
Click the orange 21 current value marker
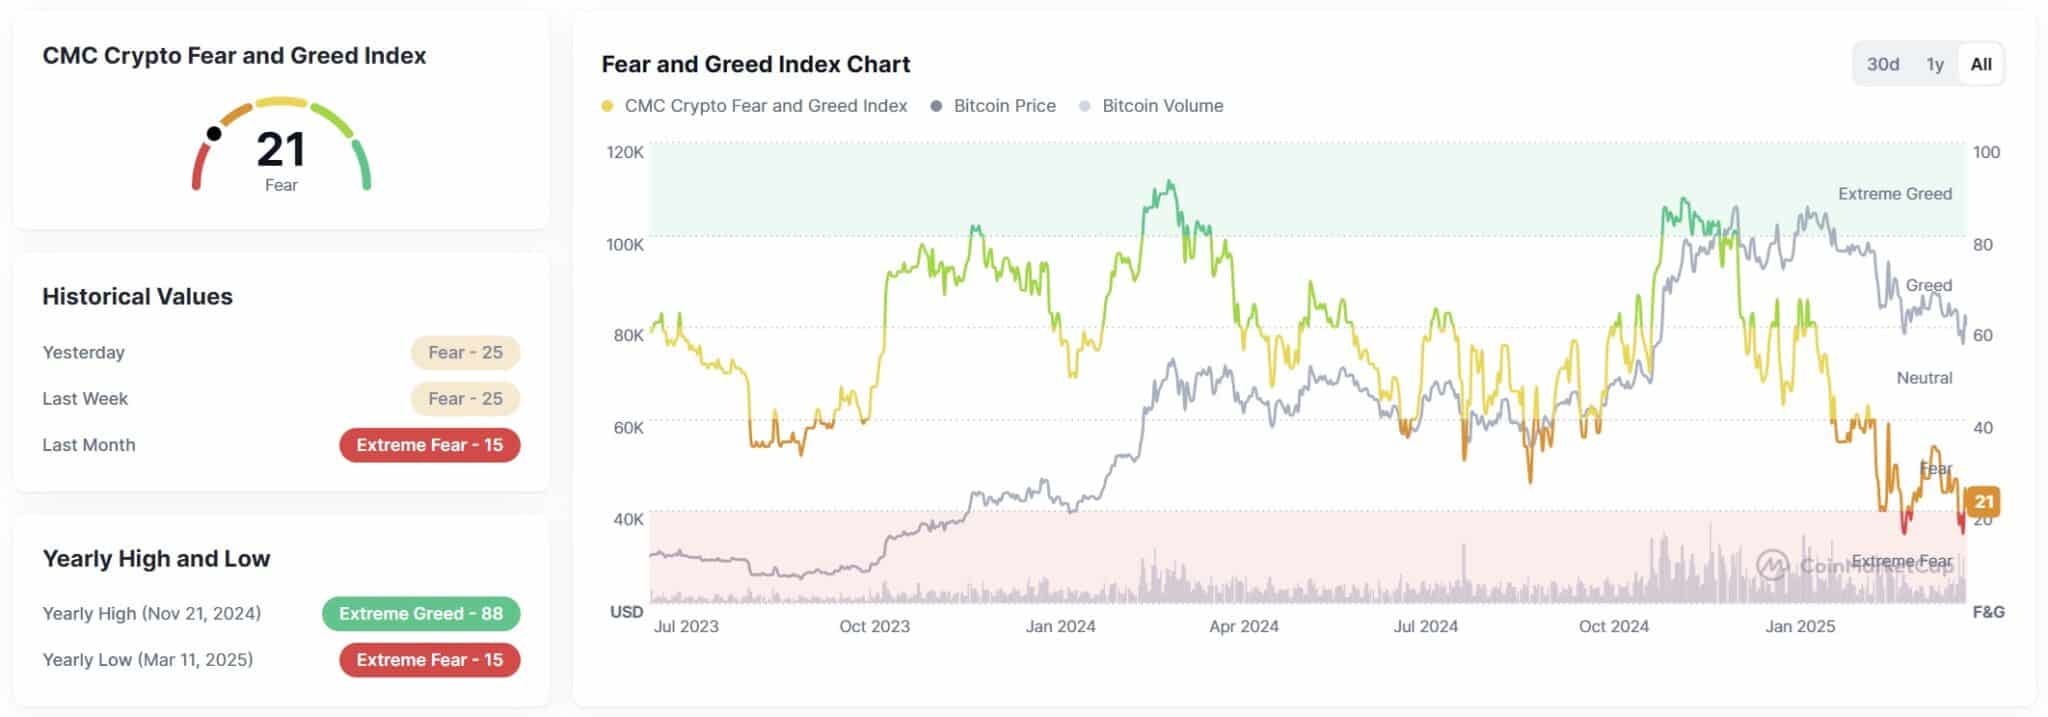tap(1983, 501)
